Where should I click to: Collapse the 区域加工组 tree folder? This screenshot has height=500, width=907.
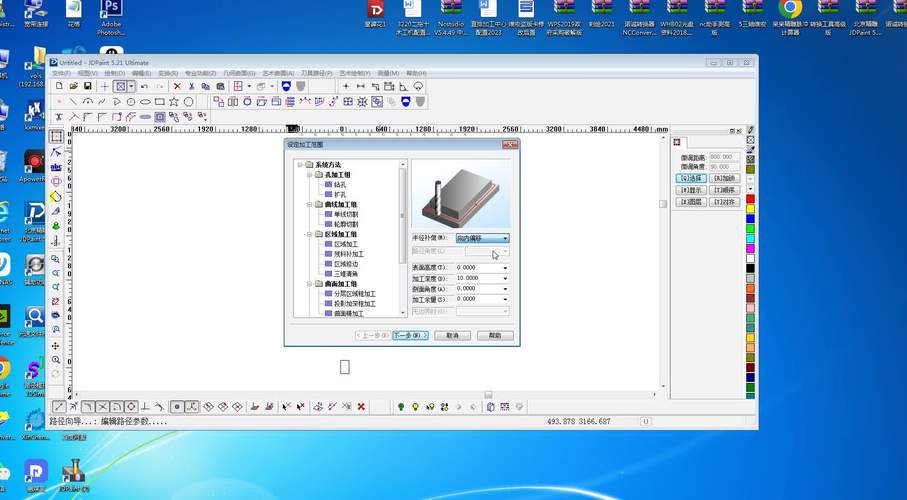click(x=309, y=234)
